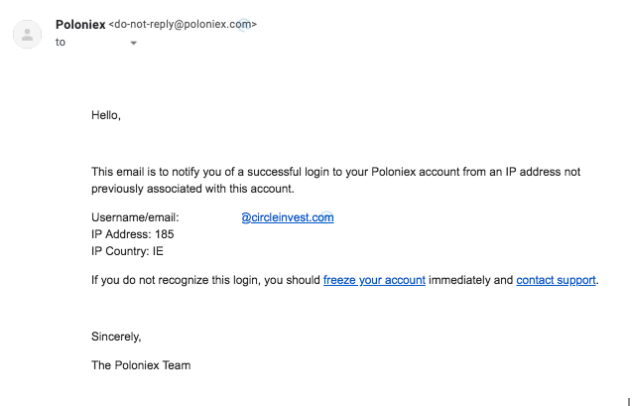Follow the "freeze your account" link

[x=374, y=280]
